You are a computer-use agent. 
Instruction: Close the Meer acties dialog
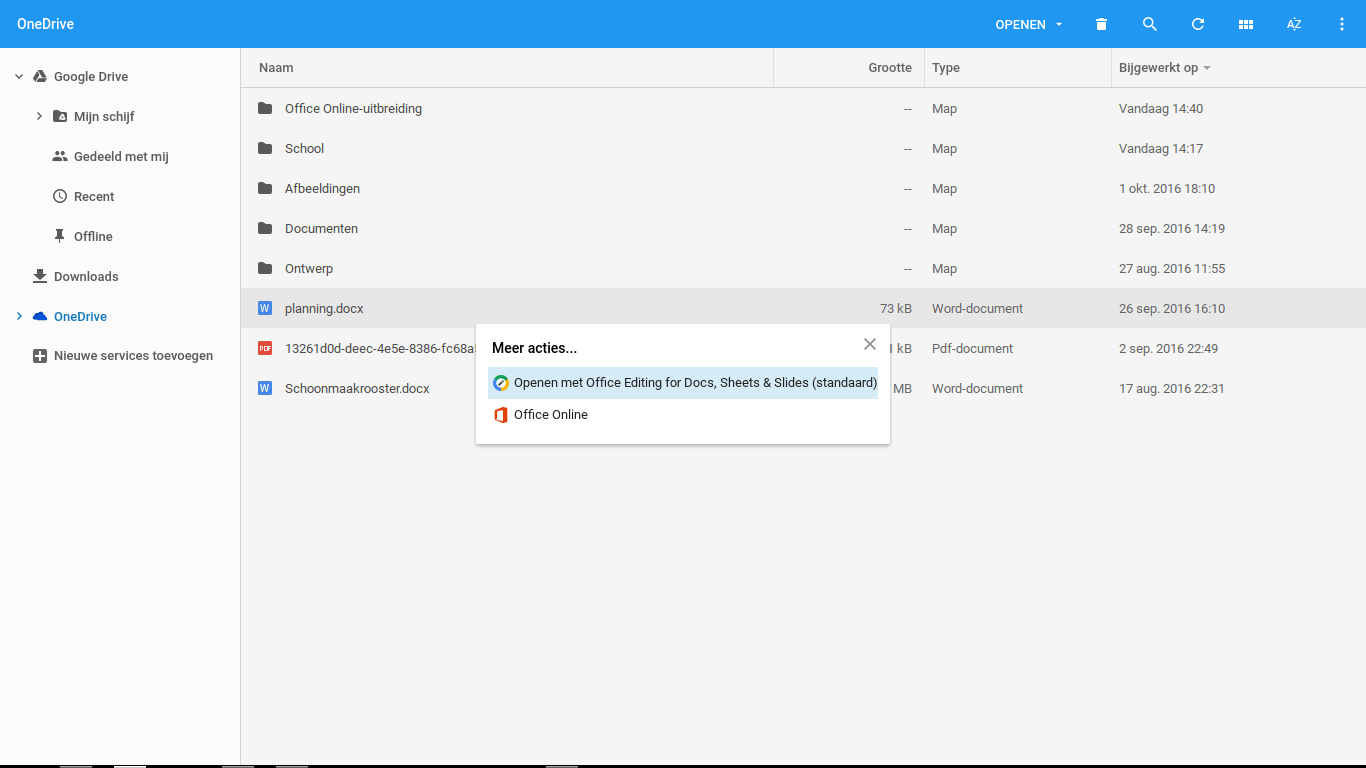870,344
